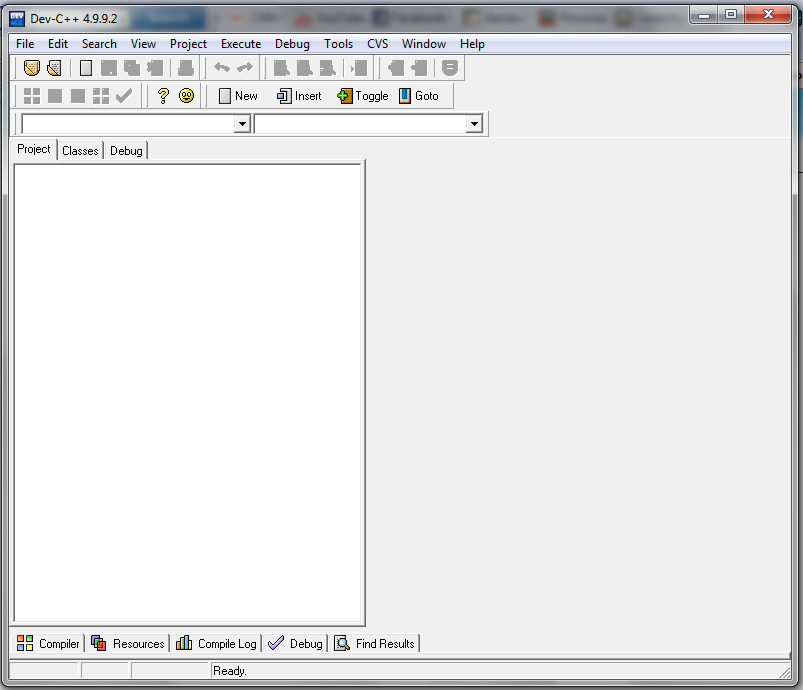Click the Print icon in toolbar
This screenshot has height=690, width=803.
coord(185,68)
